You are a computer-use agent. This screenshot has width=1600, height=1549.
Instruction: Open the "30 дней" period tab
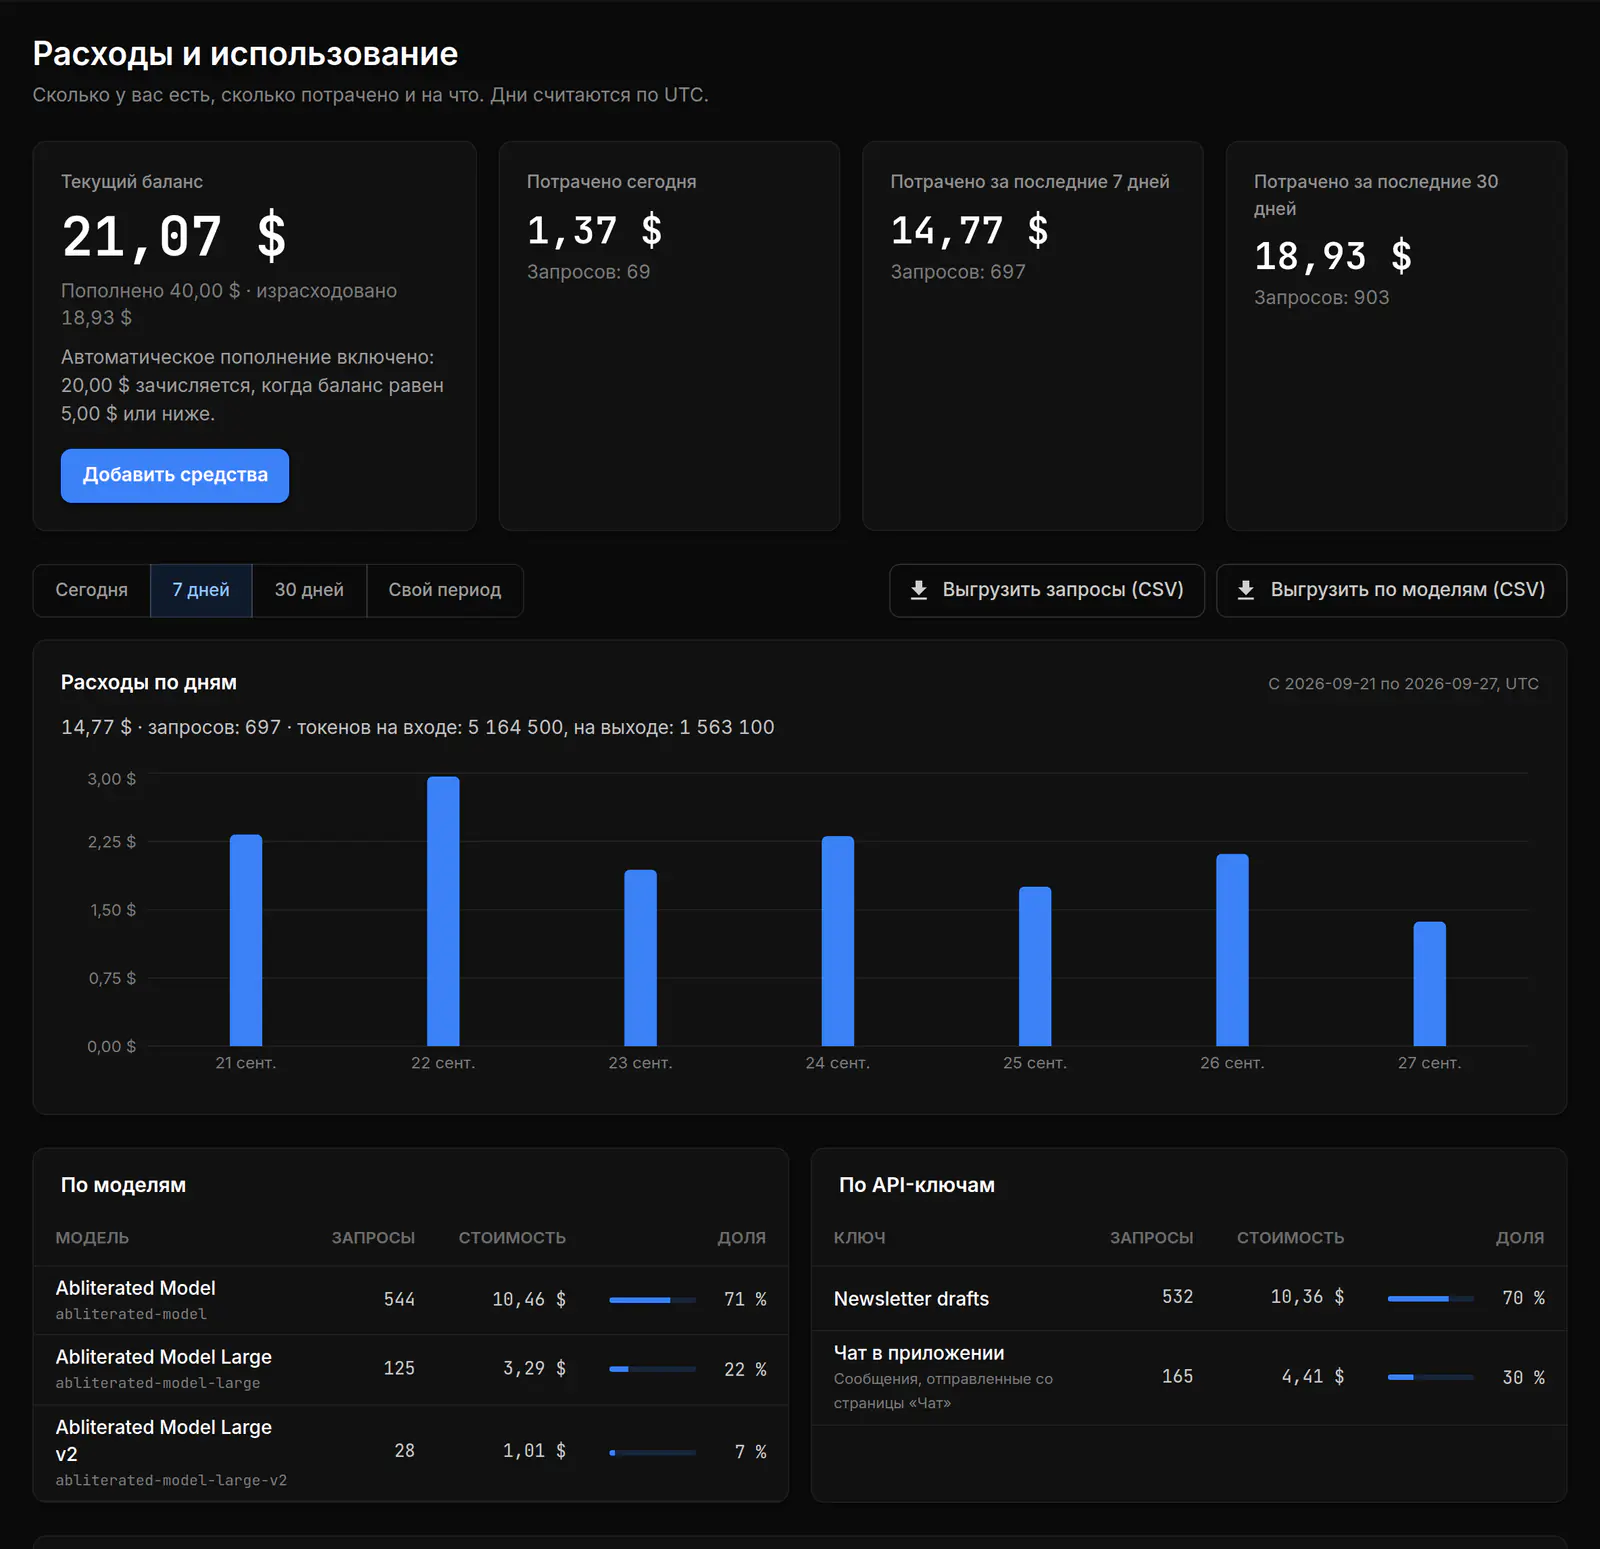309,590
